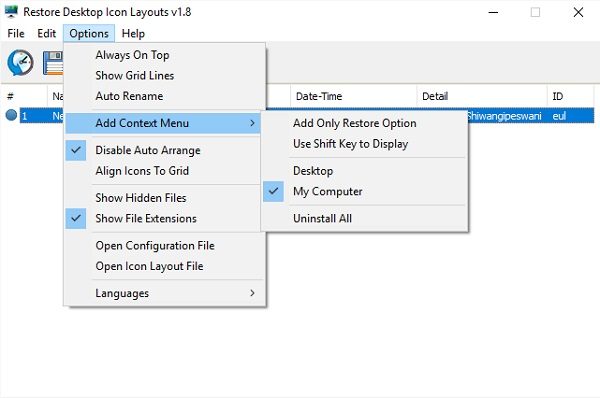Sort by the Detail column header

(482, 96)
